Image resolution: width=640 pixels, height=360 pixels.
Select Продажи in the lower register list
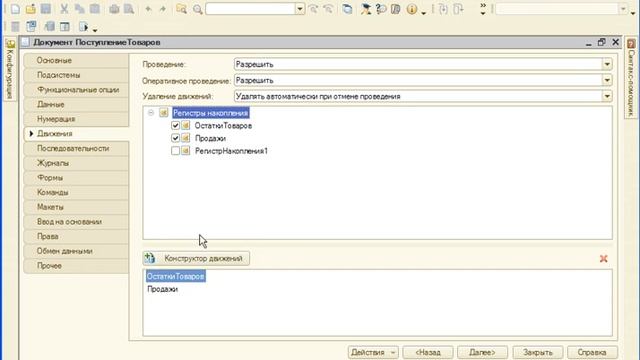162,289
